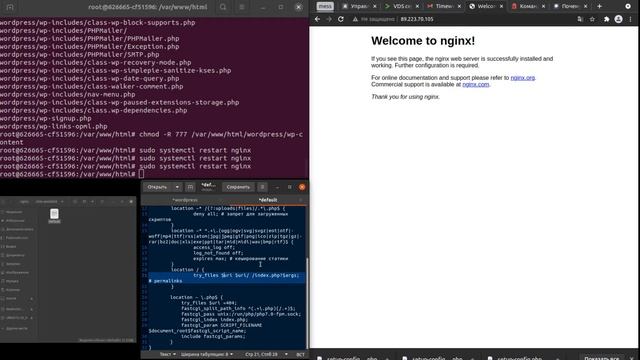Open the Текст syntax dropdown in editor status bar
The width and height of the screenshot is (640, 360).
point(168,354)
